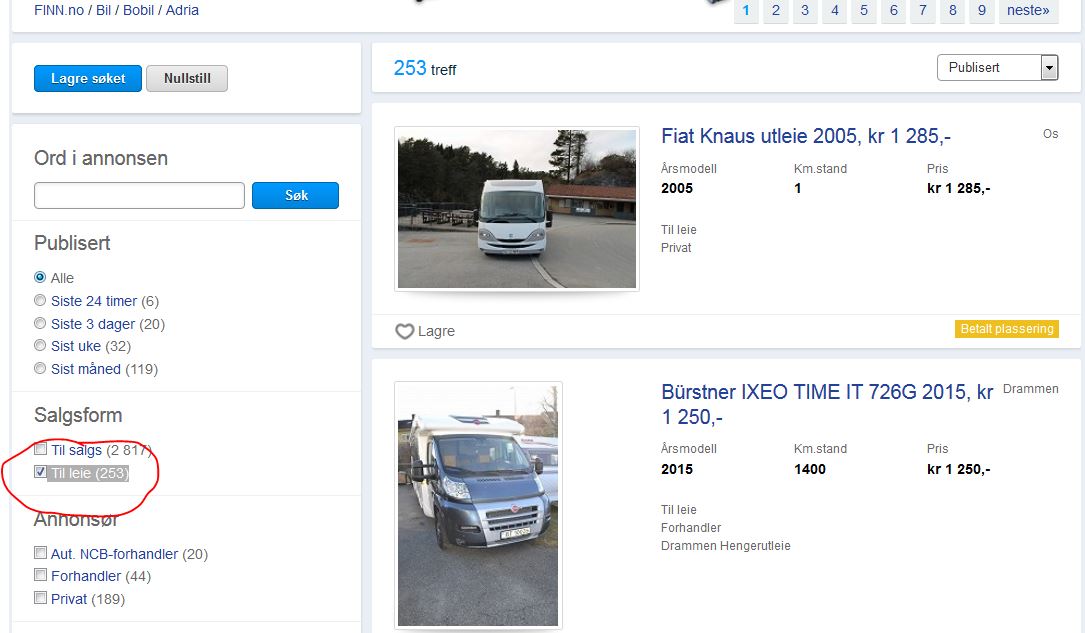Open the Bobil breadcrumb link
This screenshot has height=633, width=1085.
click(x=138, y=10)
